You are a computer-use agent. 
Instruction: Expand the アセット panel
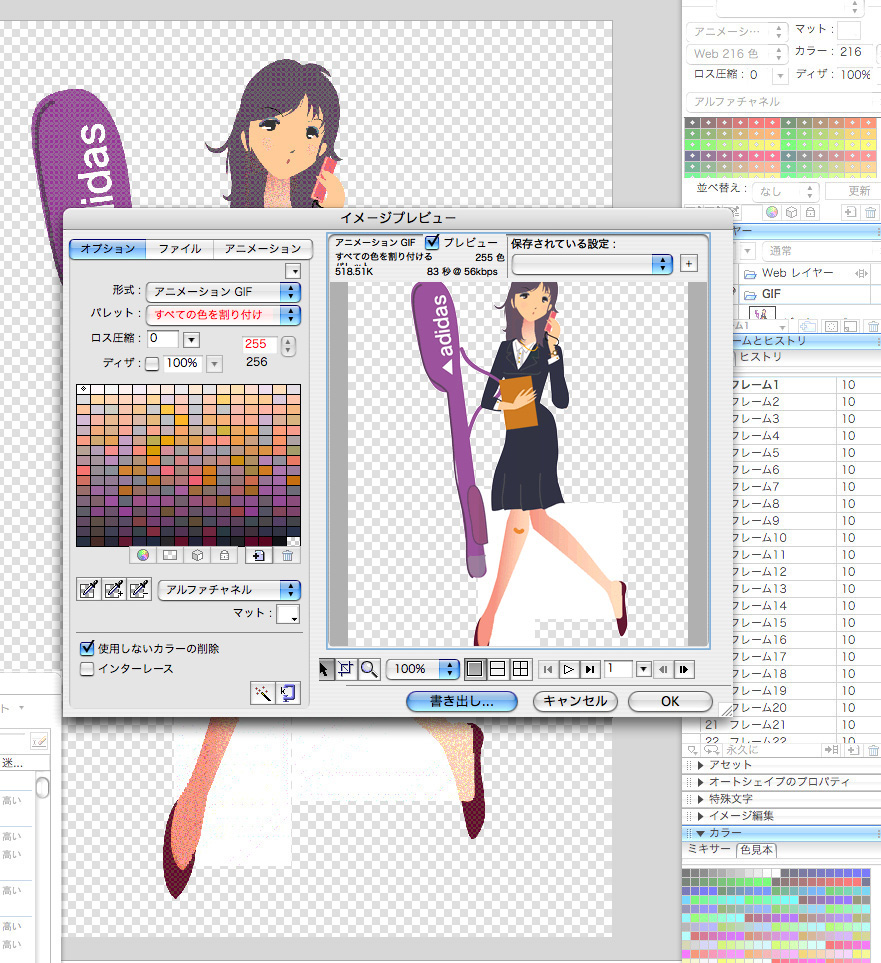[700, 765]
